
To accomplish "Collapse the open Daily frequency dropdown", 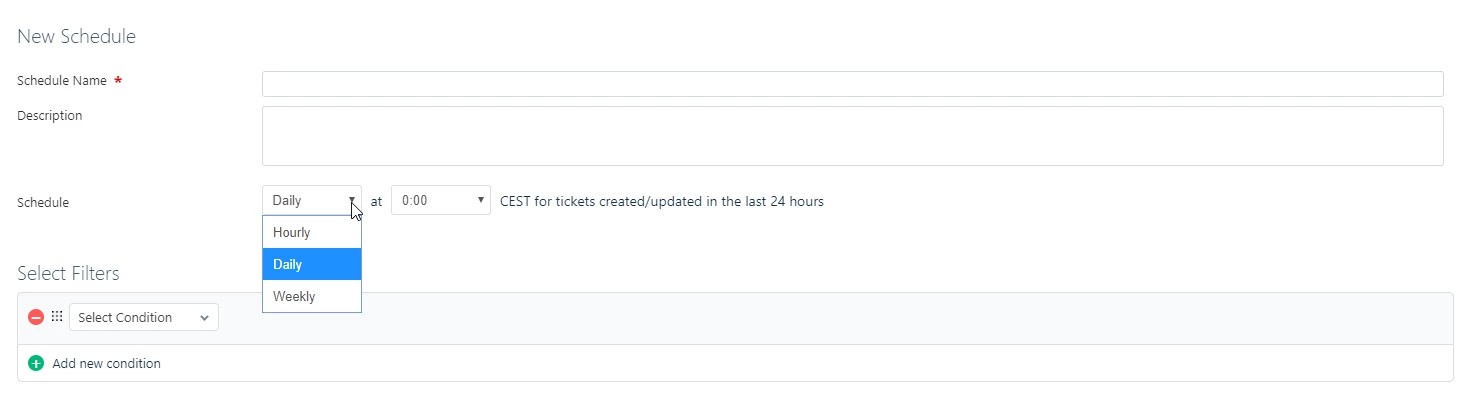I will coord(312,200).
